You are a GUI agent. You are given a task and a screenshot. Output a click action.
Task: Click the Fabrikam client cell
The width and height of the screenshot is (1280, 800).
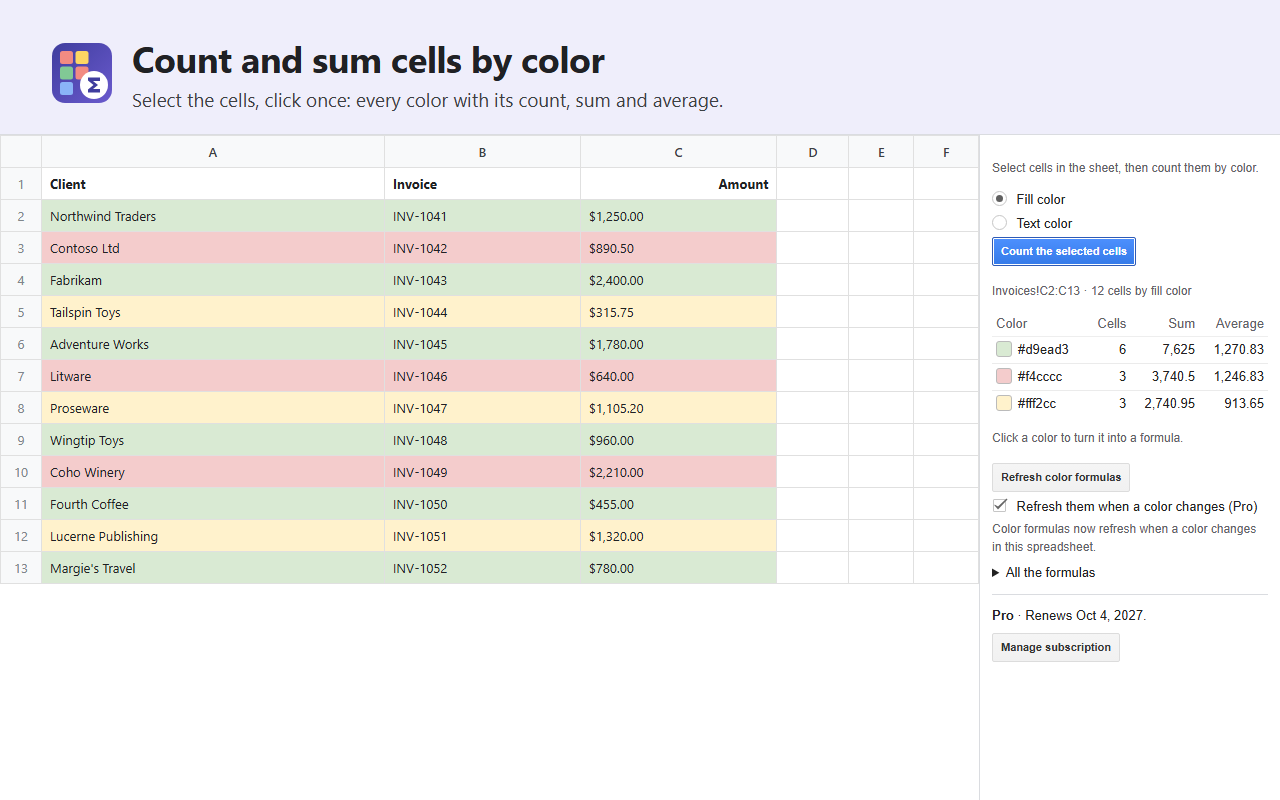pyautogui.click(x=213, y=280)
